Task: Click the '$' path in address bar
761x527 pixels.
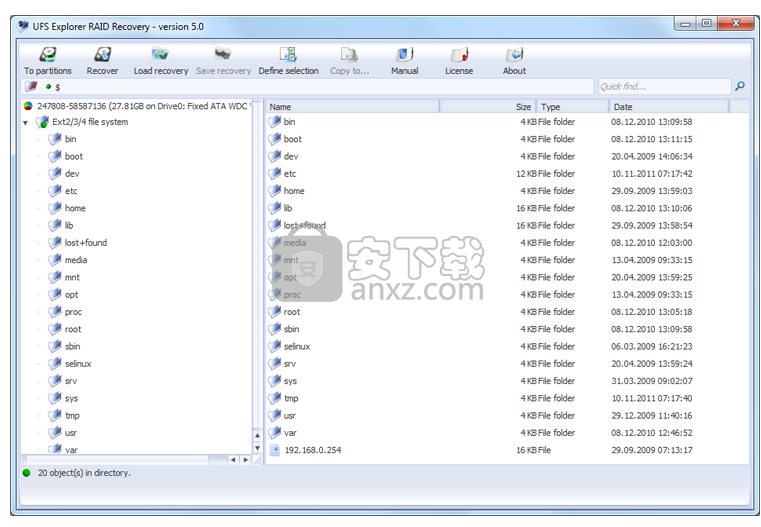Action: click(x=58, y=87)
